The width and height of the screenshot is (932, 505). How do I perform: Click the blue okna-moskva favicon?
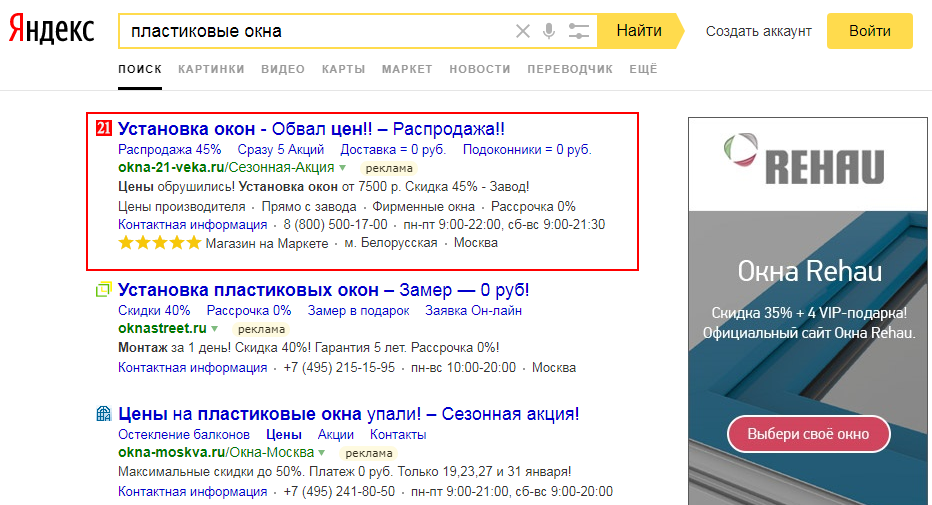pos(103,414)
